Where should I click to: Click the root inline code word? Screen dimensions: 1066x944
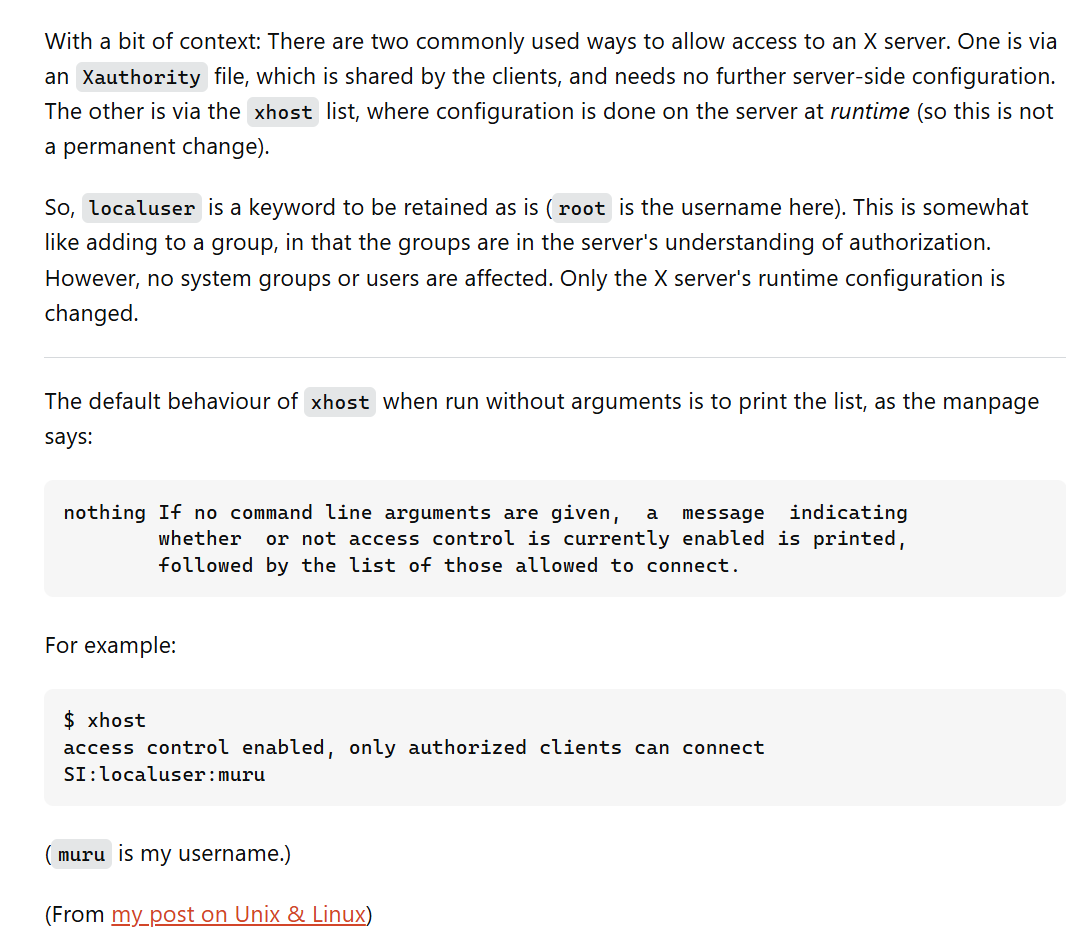point(582,208)
